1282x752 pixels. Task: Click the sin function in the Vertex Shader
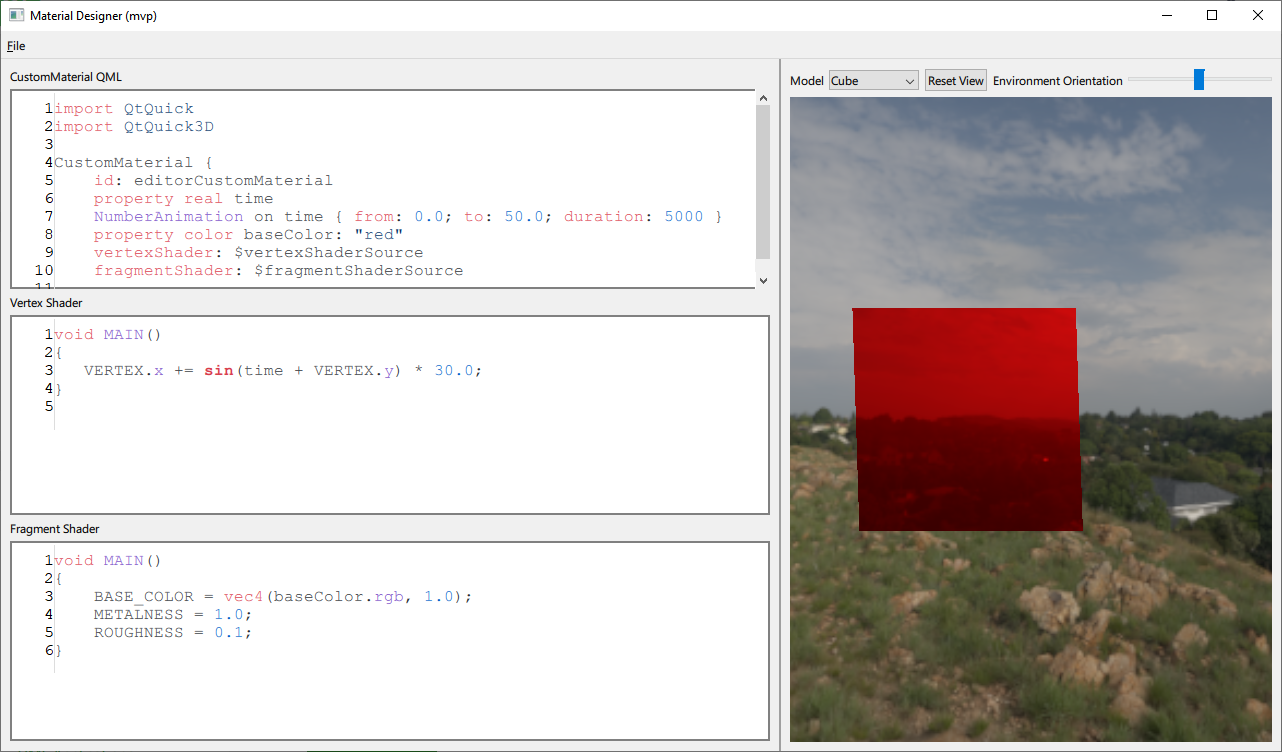(218, 371)
